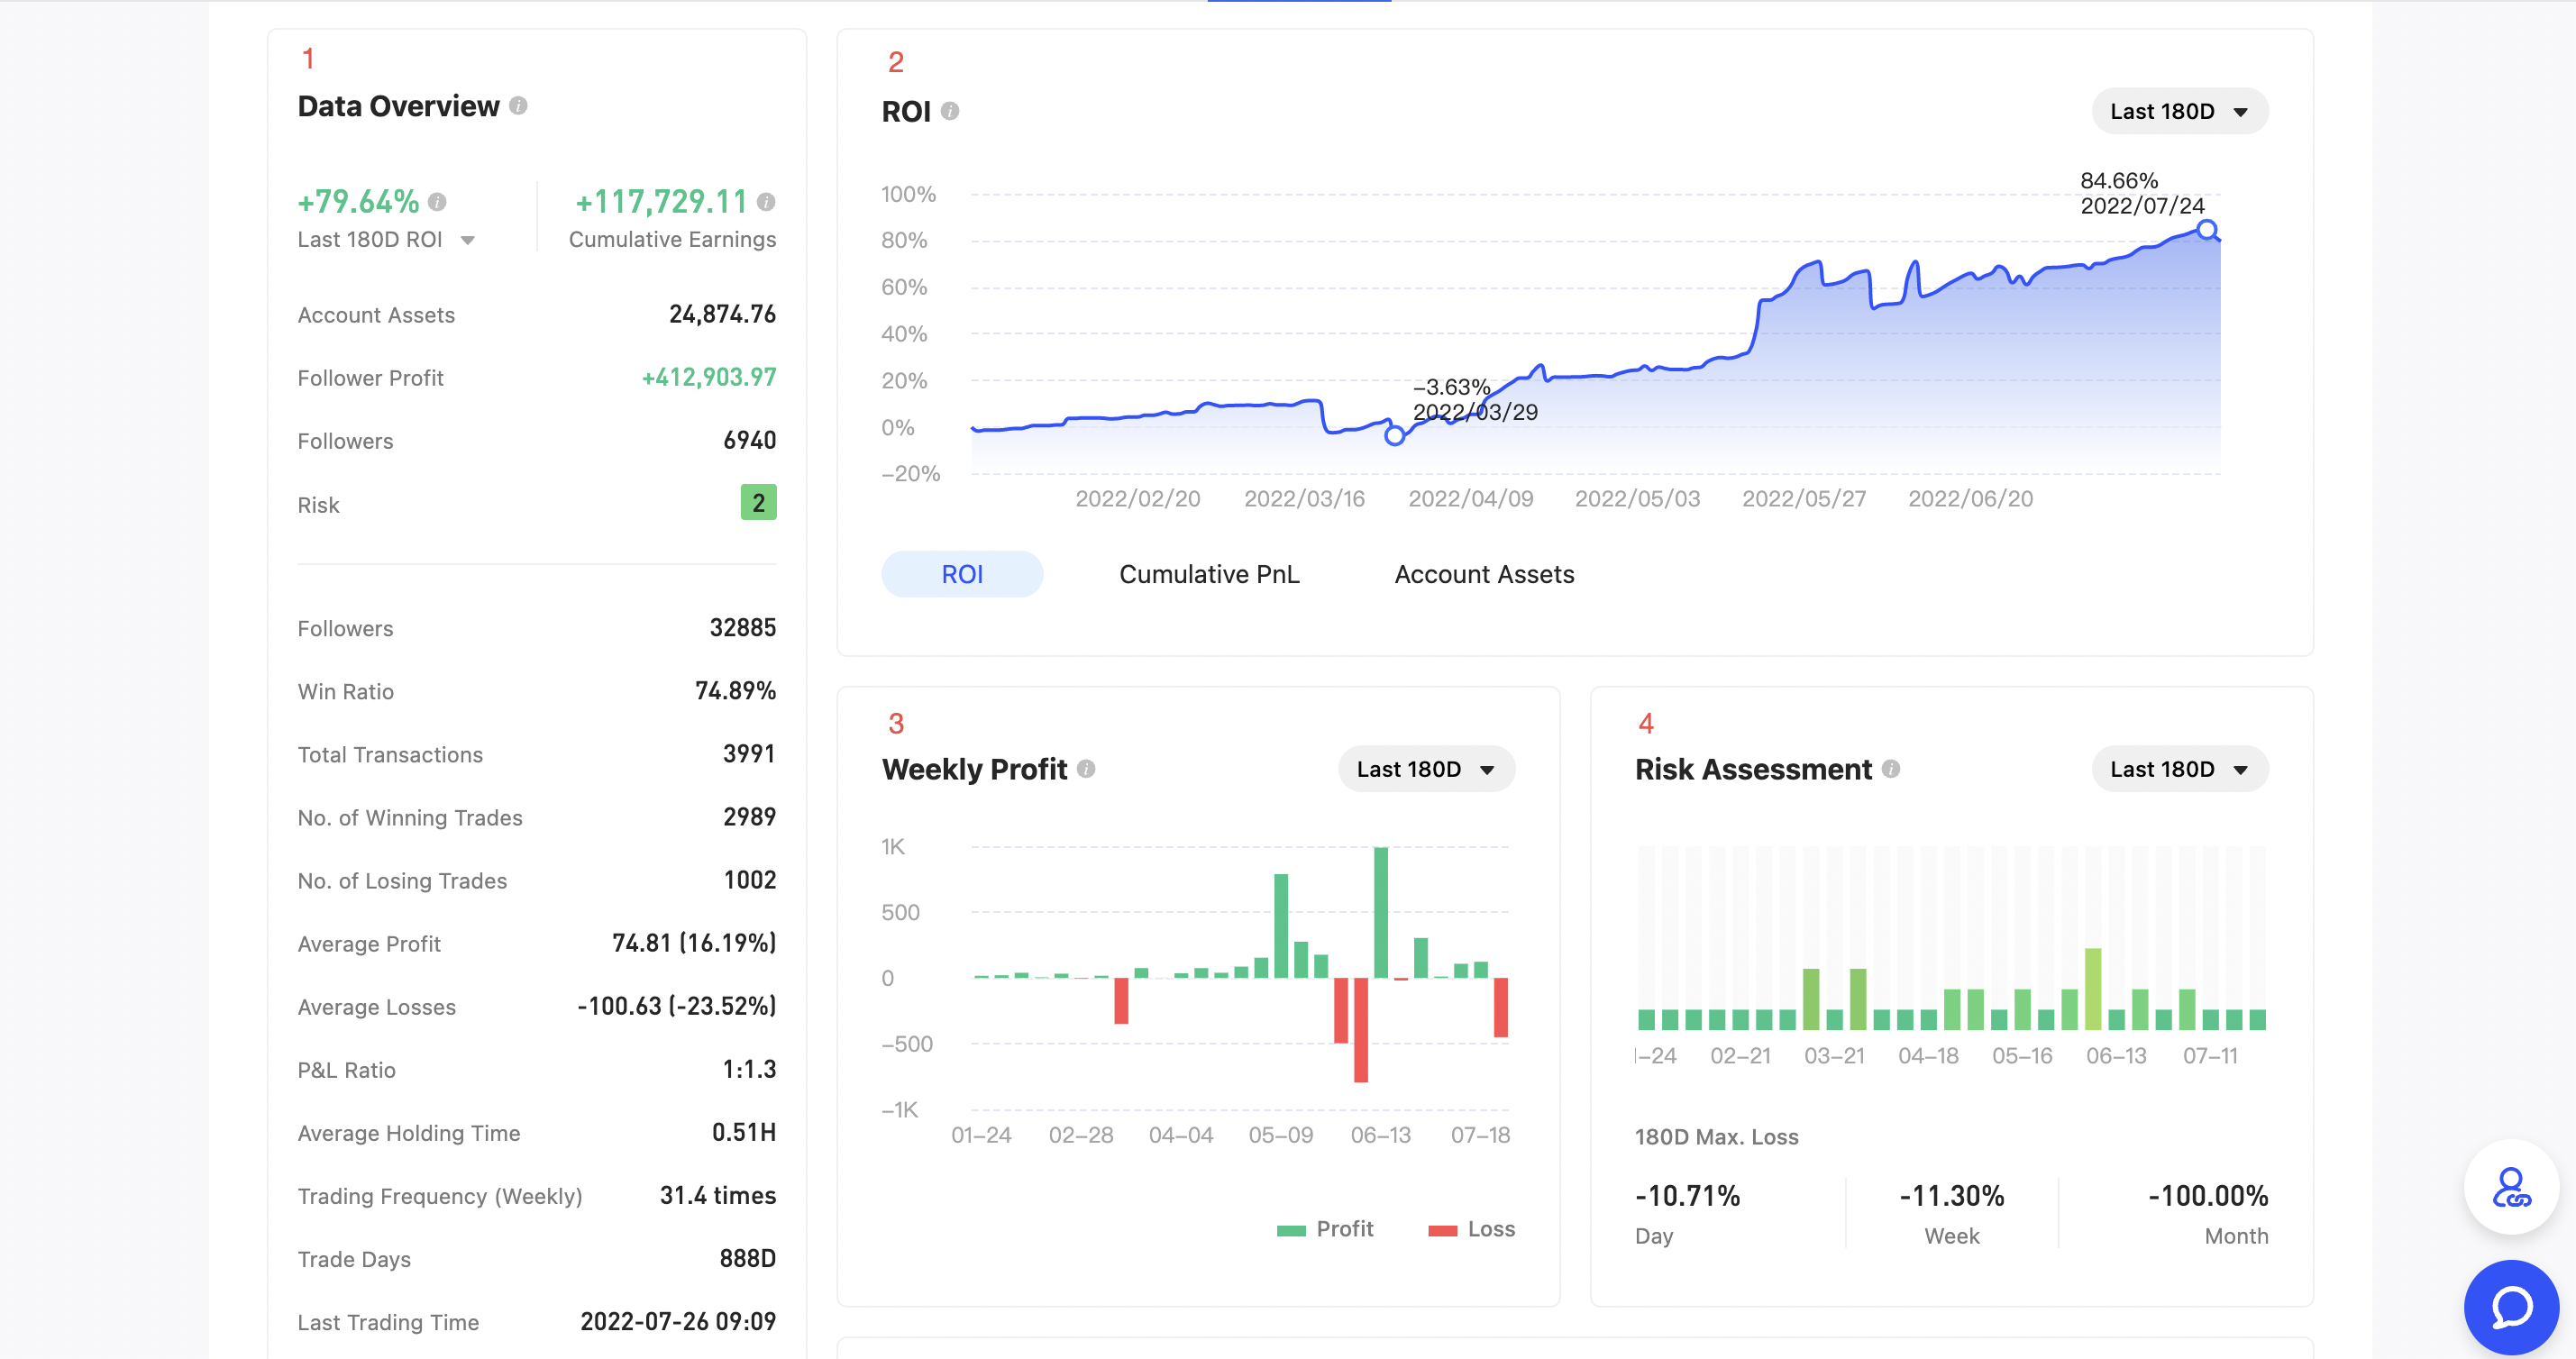
Task: Select the ROI chart tab
Action: (962, 574)
